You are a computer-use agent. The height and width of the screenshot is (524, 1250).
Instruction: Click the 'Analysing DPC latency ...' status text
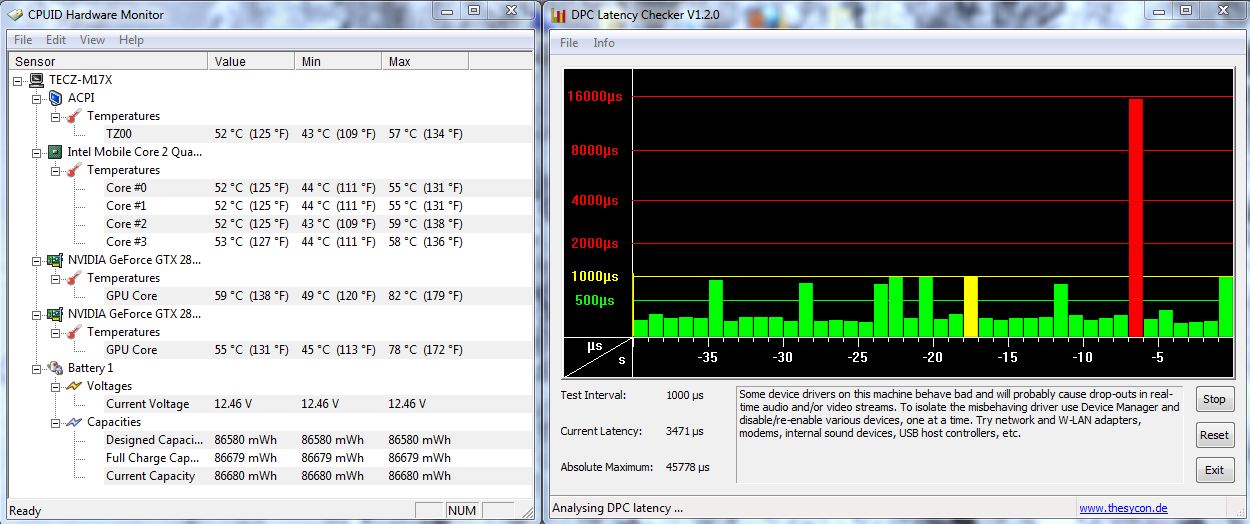(x=617, y=508)
